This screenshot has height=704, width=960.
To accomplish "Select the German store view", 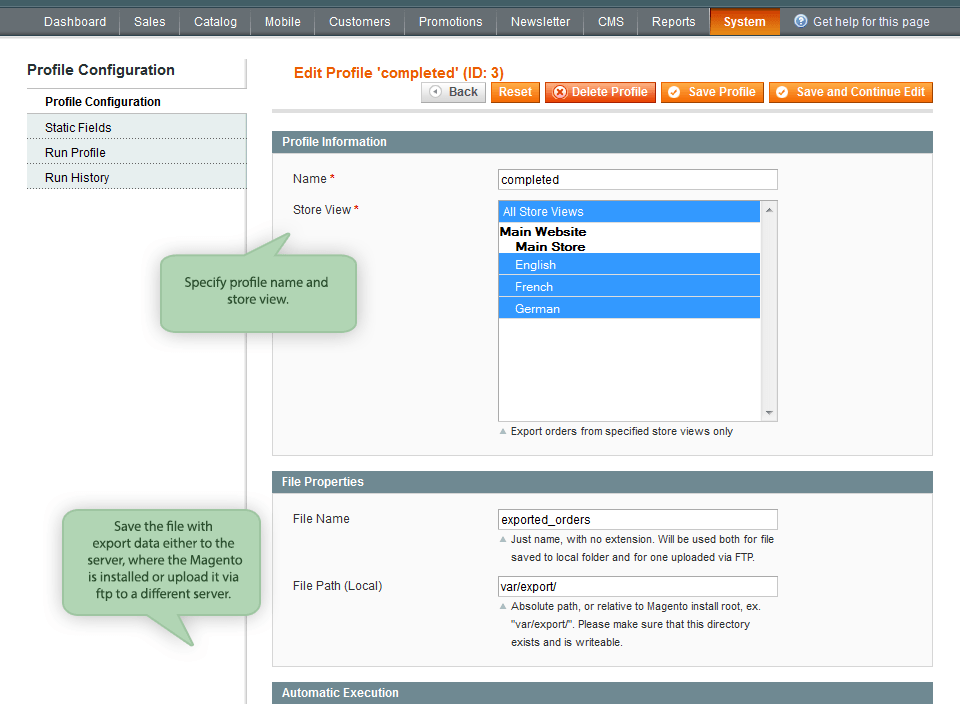I will coord(629,309).
